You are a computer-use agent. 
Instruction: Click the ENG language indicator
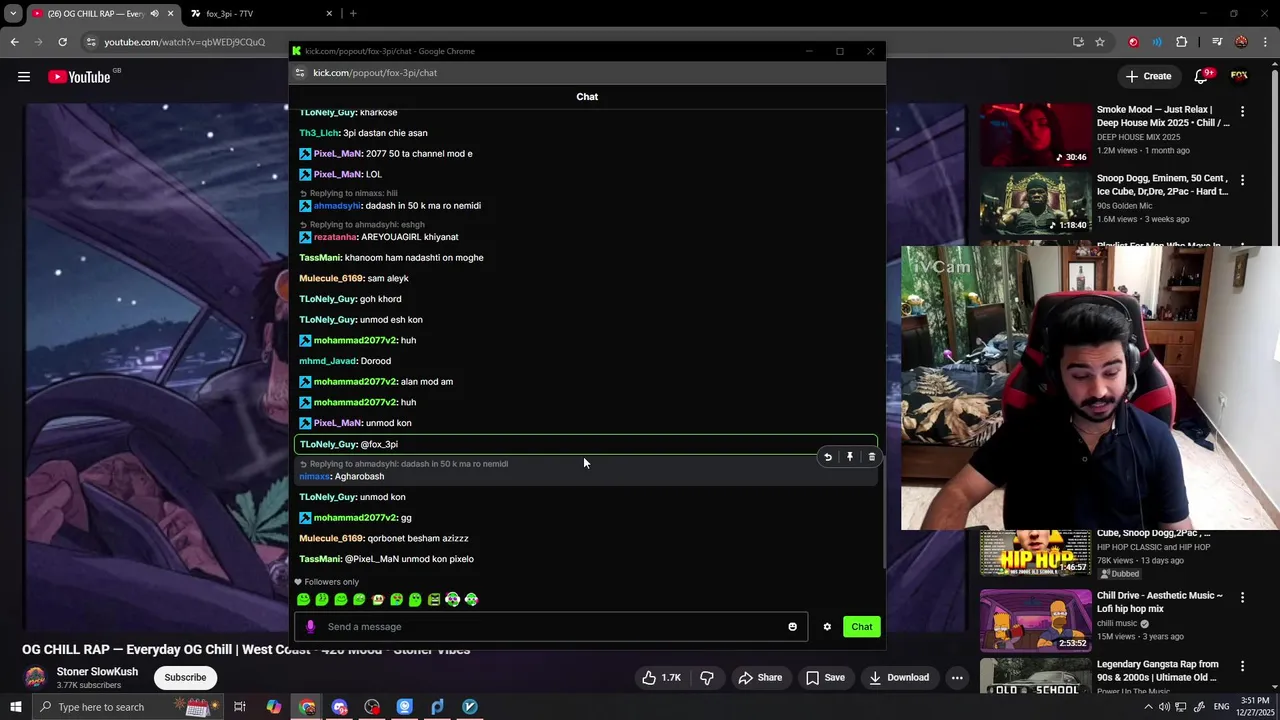click(1221, 707)
